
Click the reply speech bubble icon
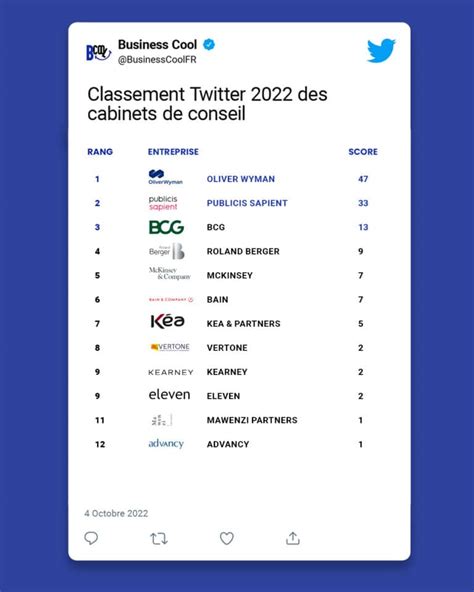91,538
